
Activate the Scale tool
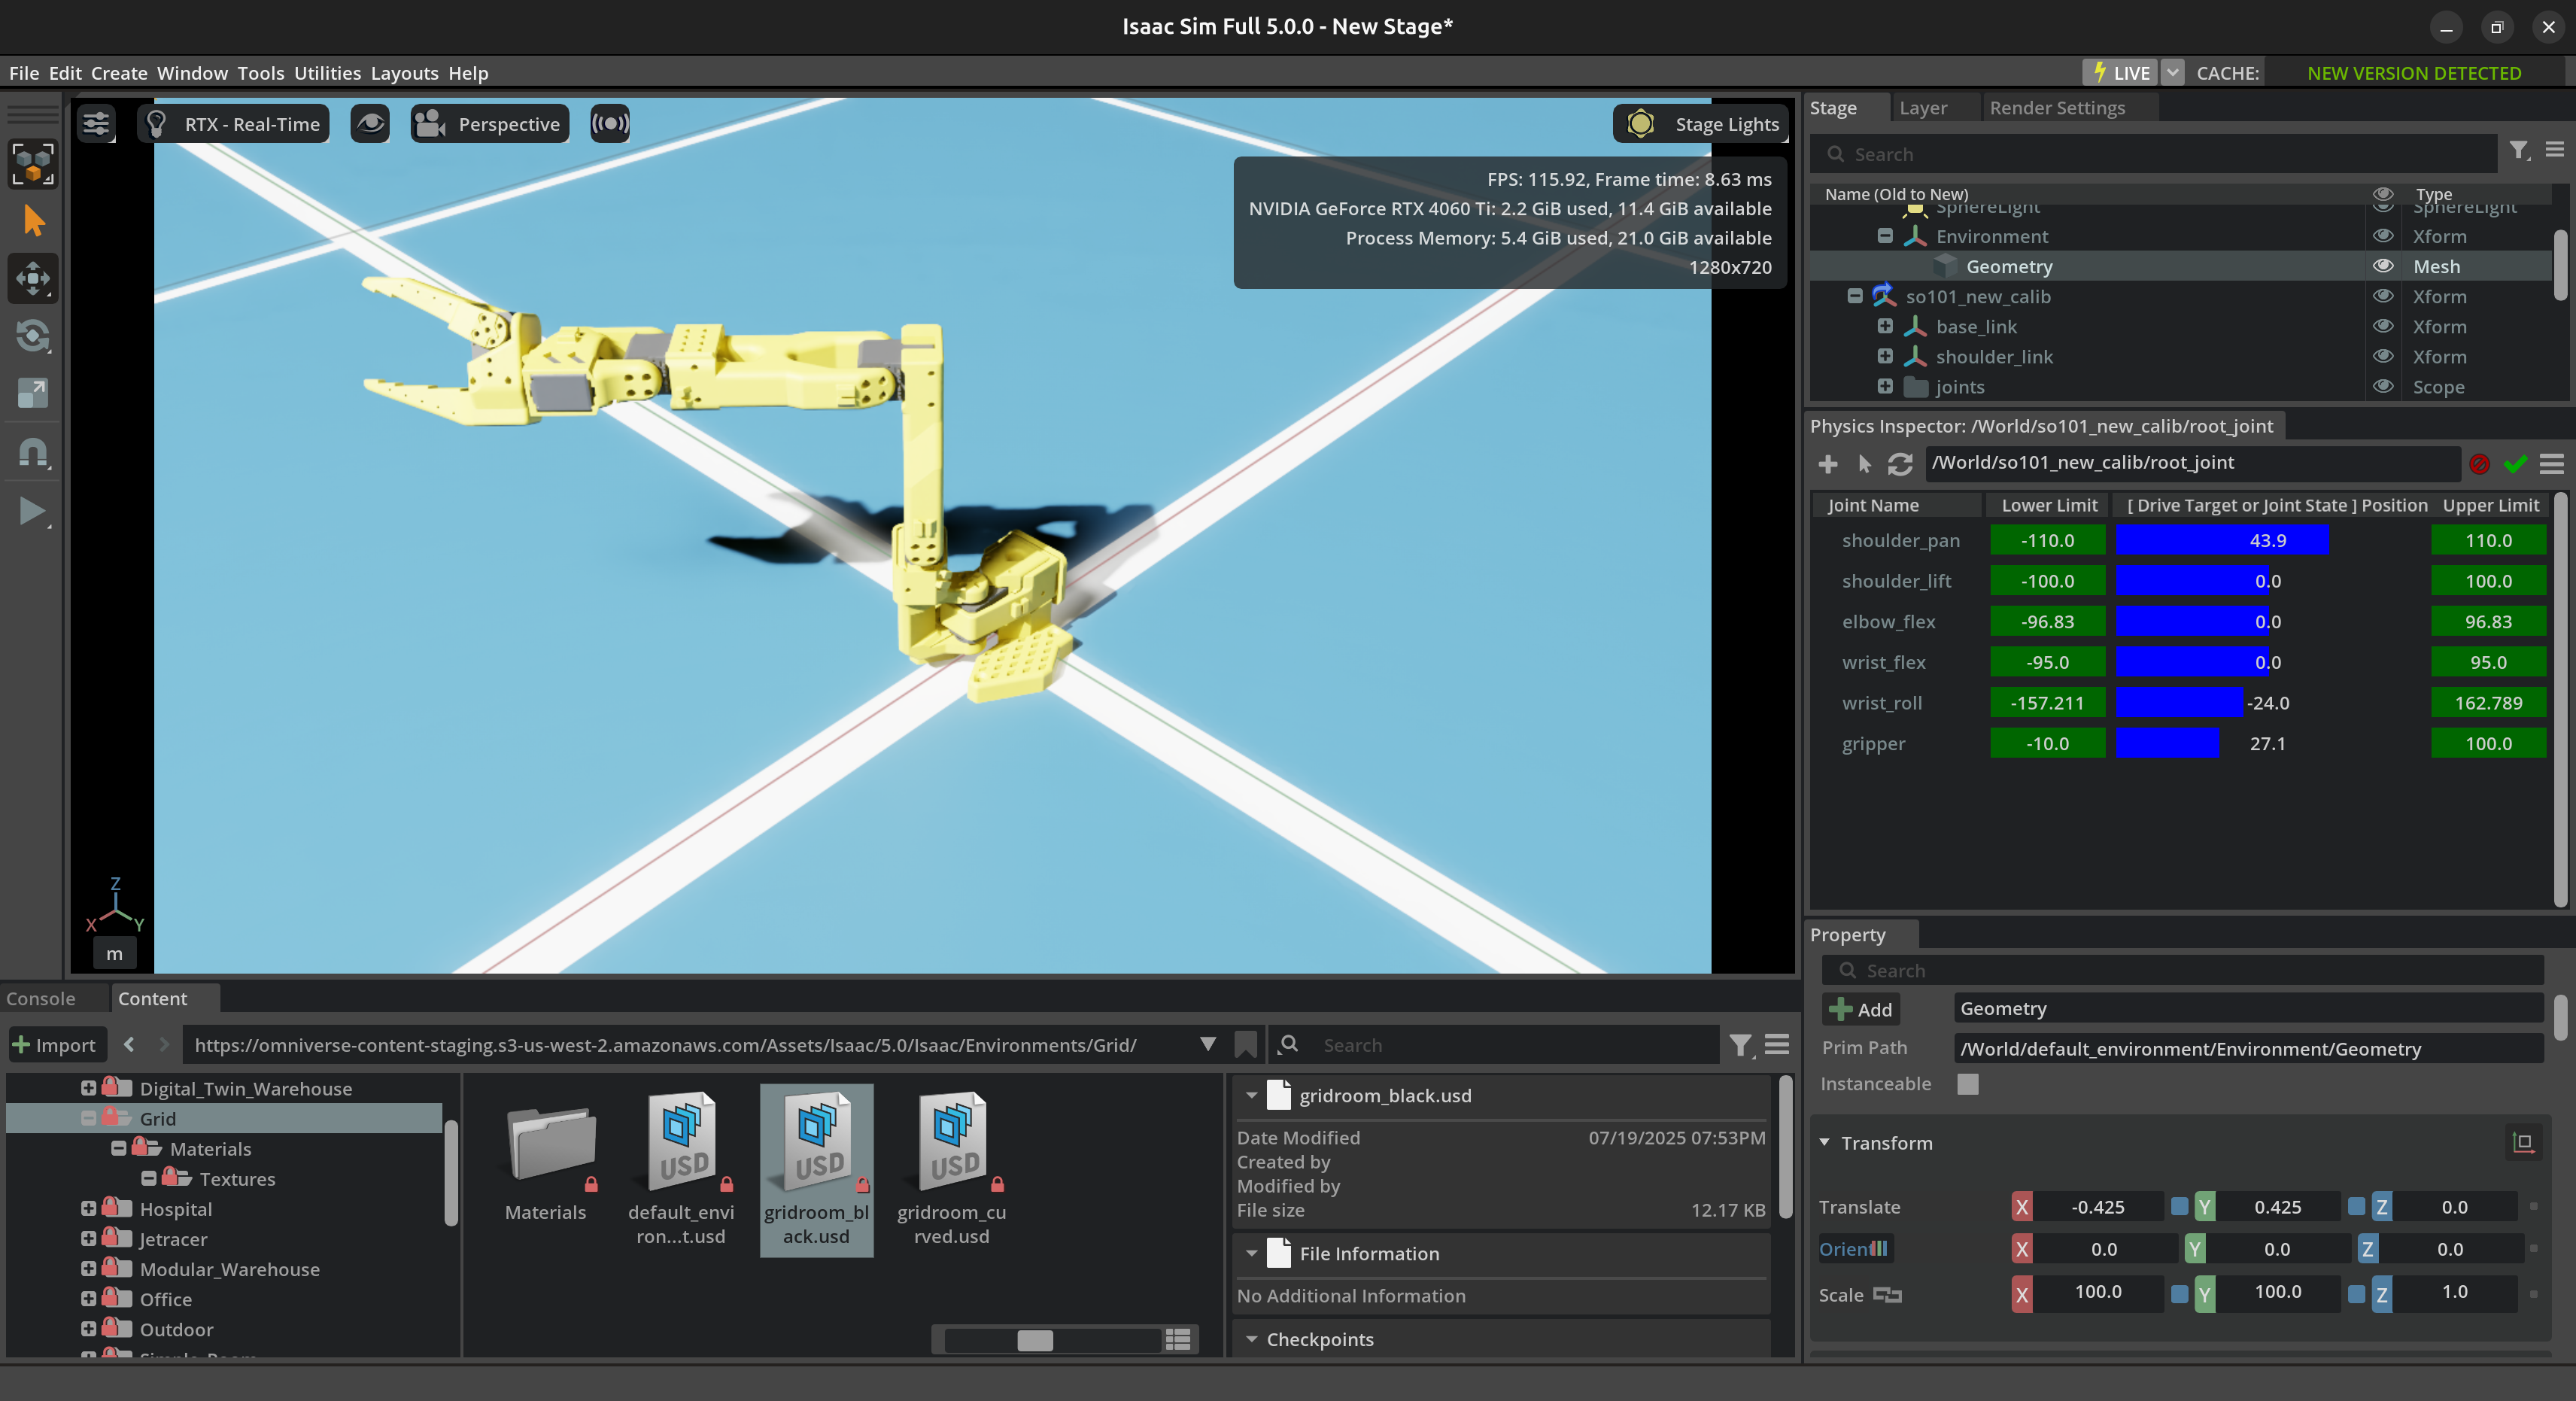point(33,393)
